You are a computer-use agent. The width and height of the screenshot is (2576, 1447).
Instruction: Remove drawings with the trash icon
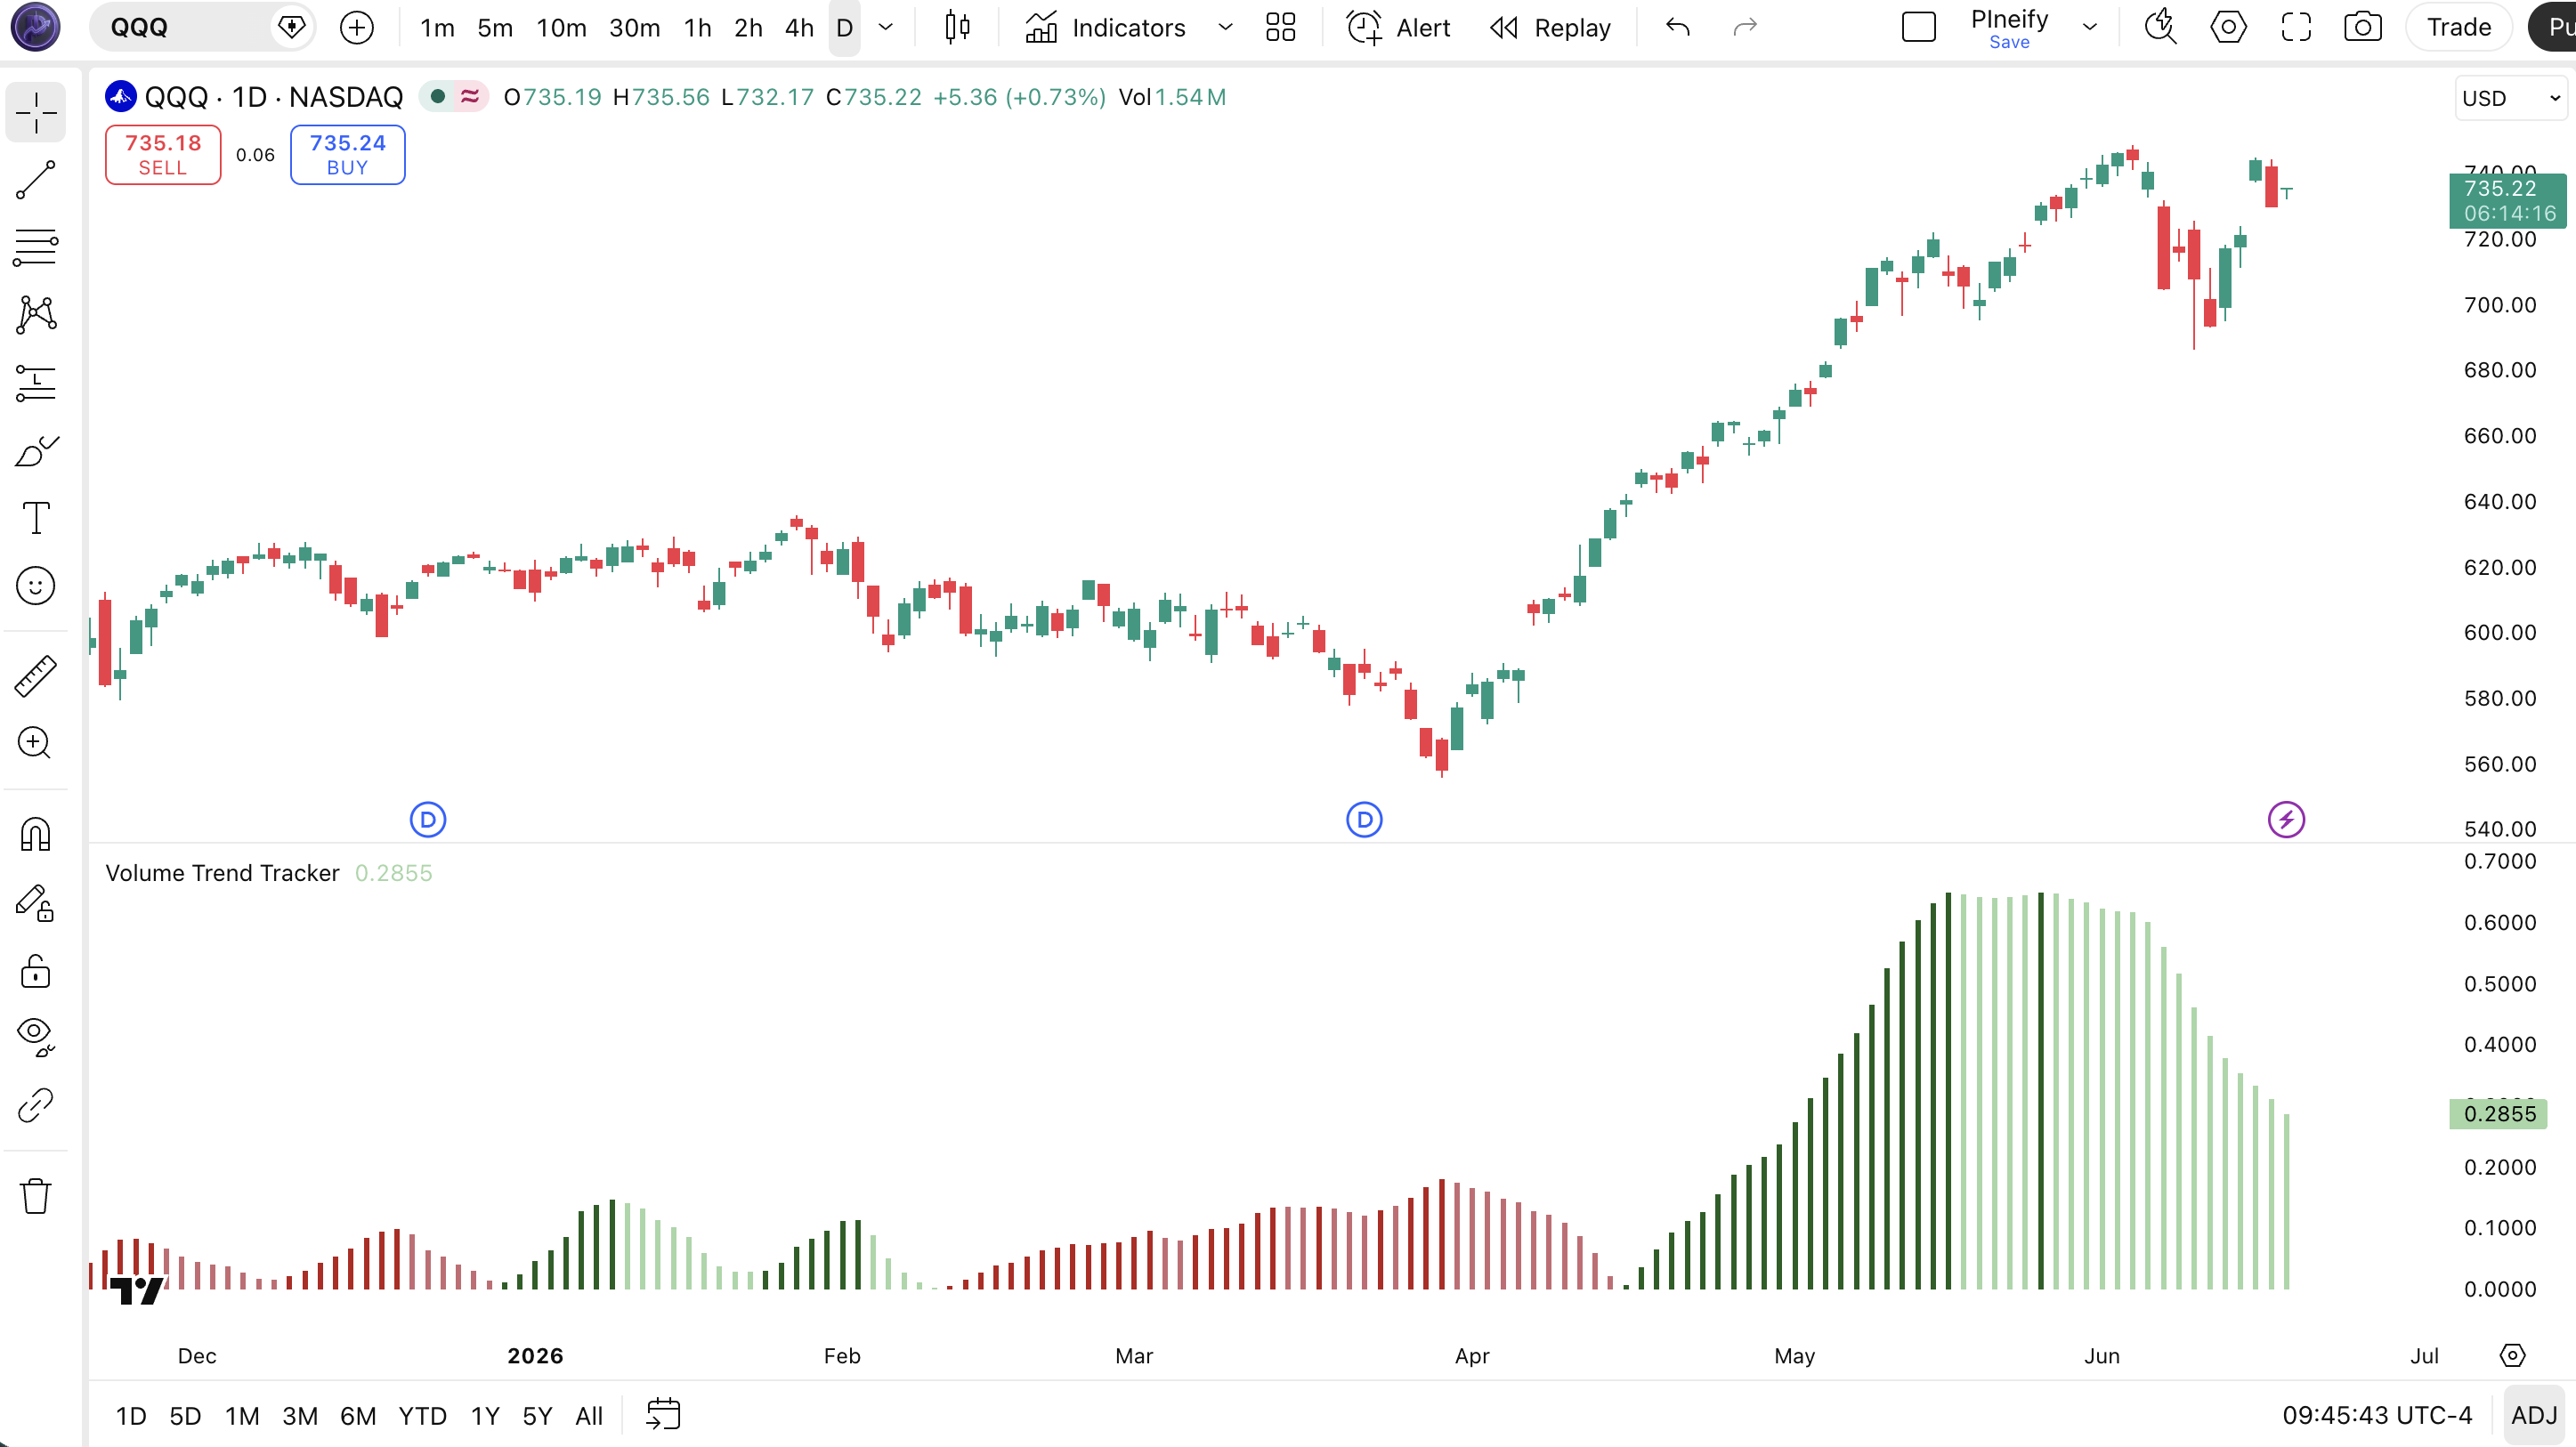[36, 1195]
